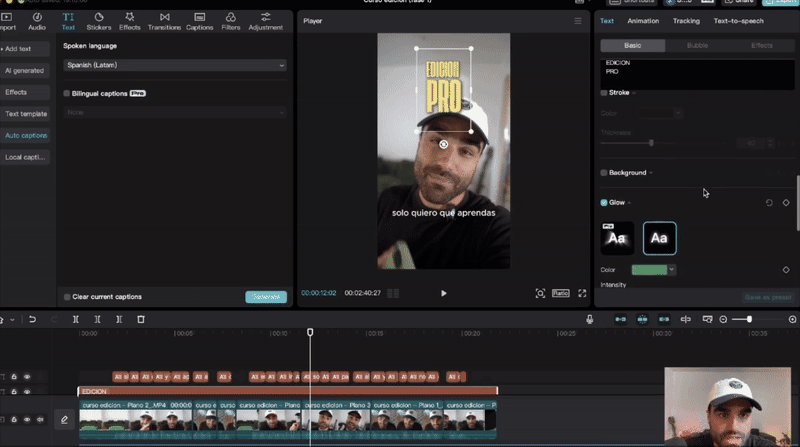Open the Spanish (Latam) language dropdown
Viewport: 800px width, 447px height.
coord(174,65)
